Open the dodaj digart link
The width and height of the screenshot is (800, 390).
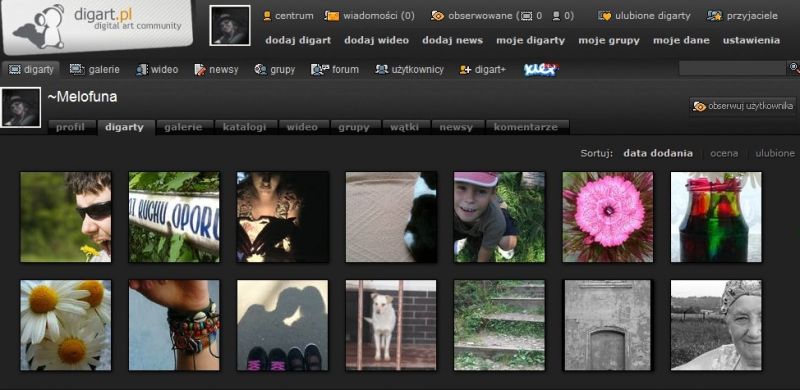298,40
